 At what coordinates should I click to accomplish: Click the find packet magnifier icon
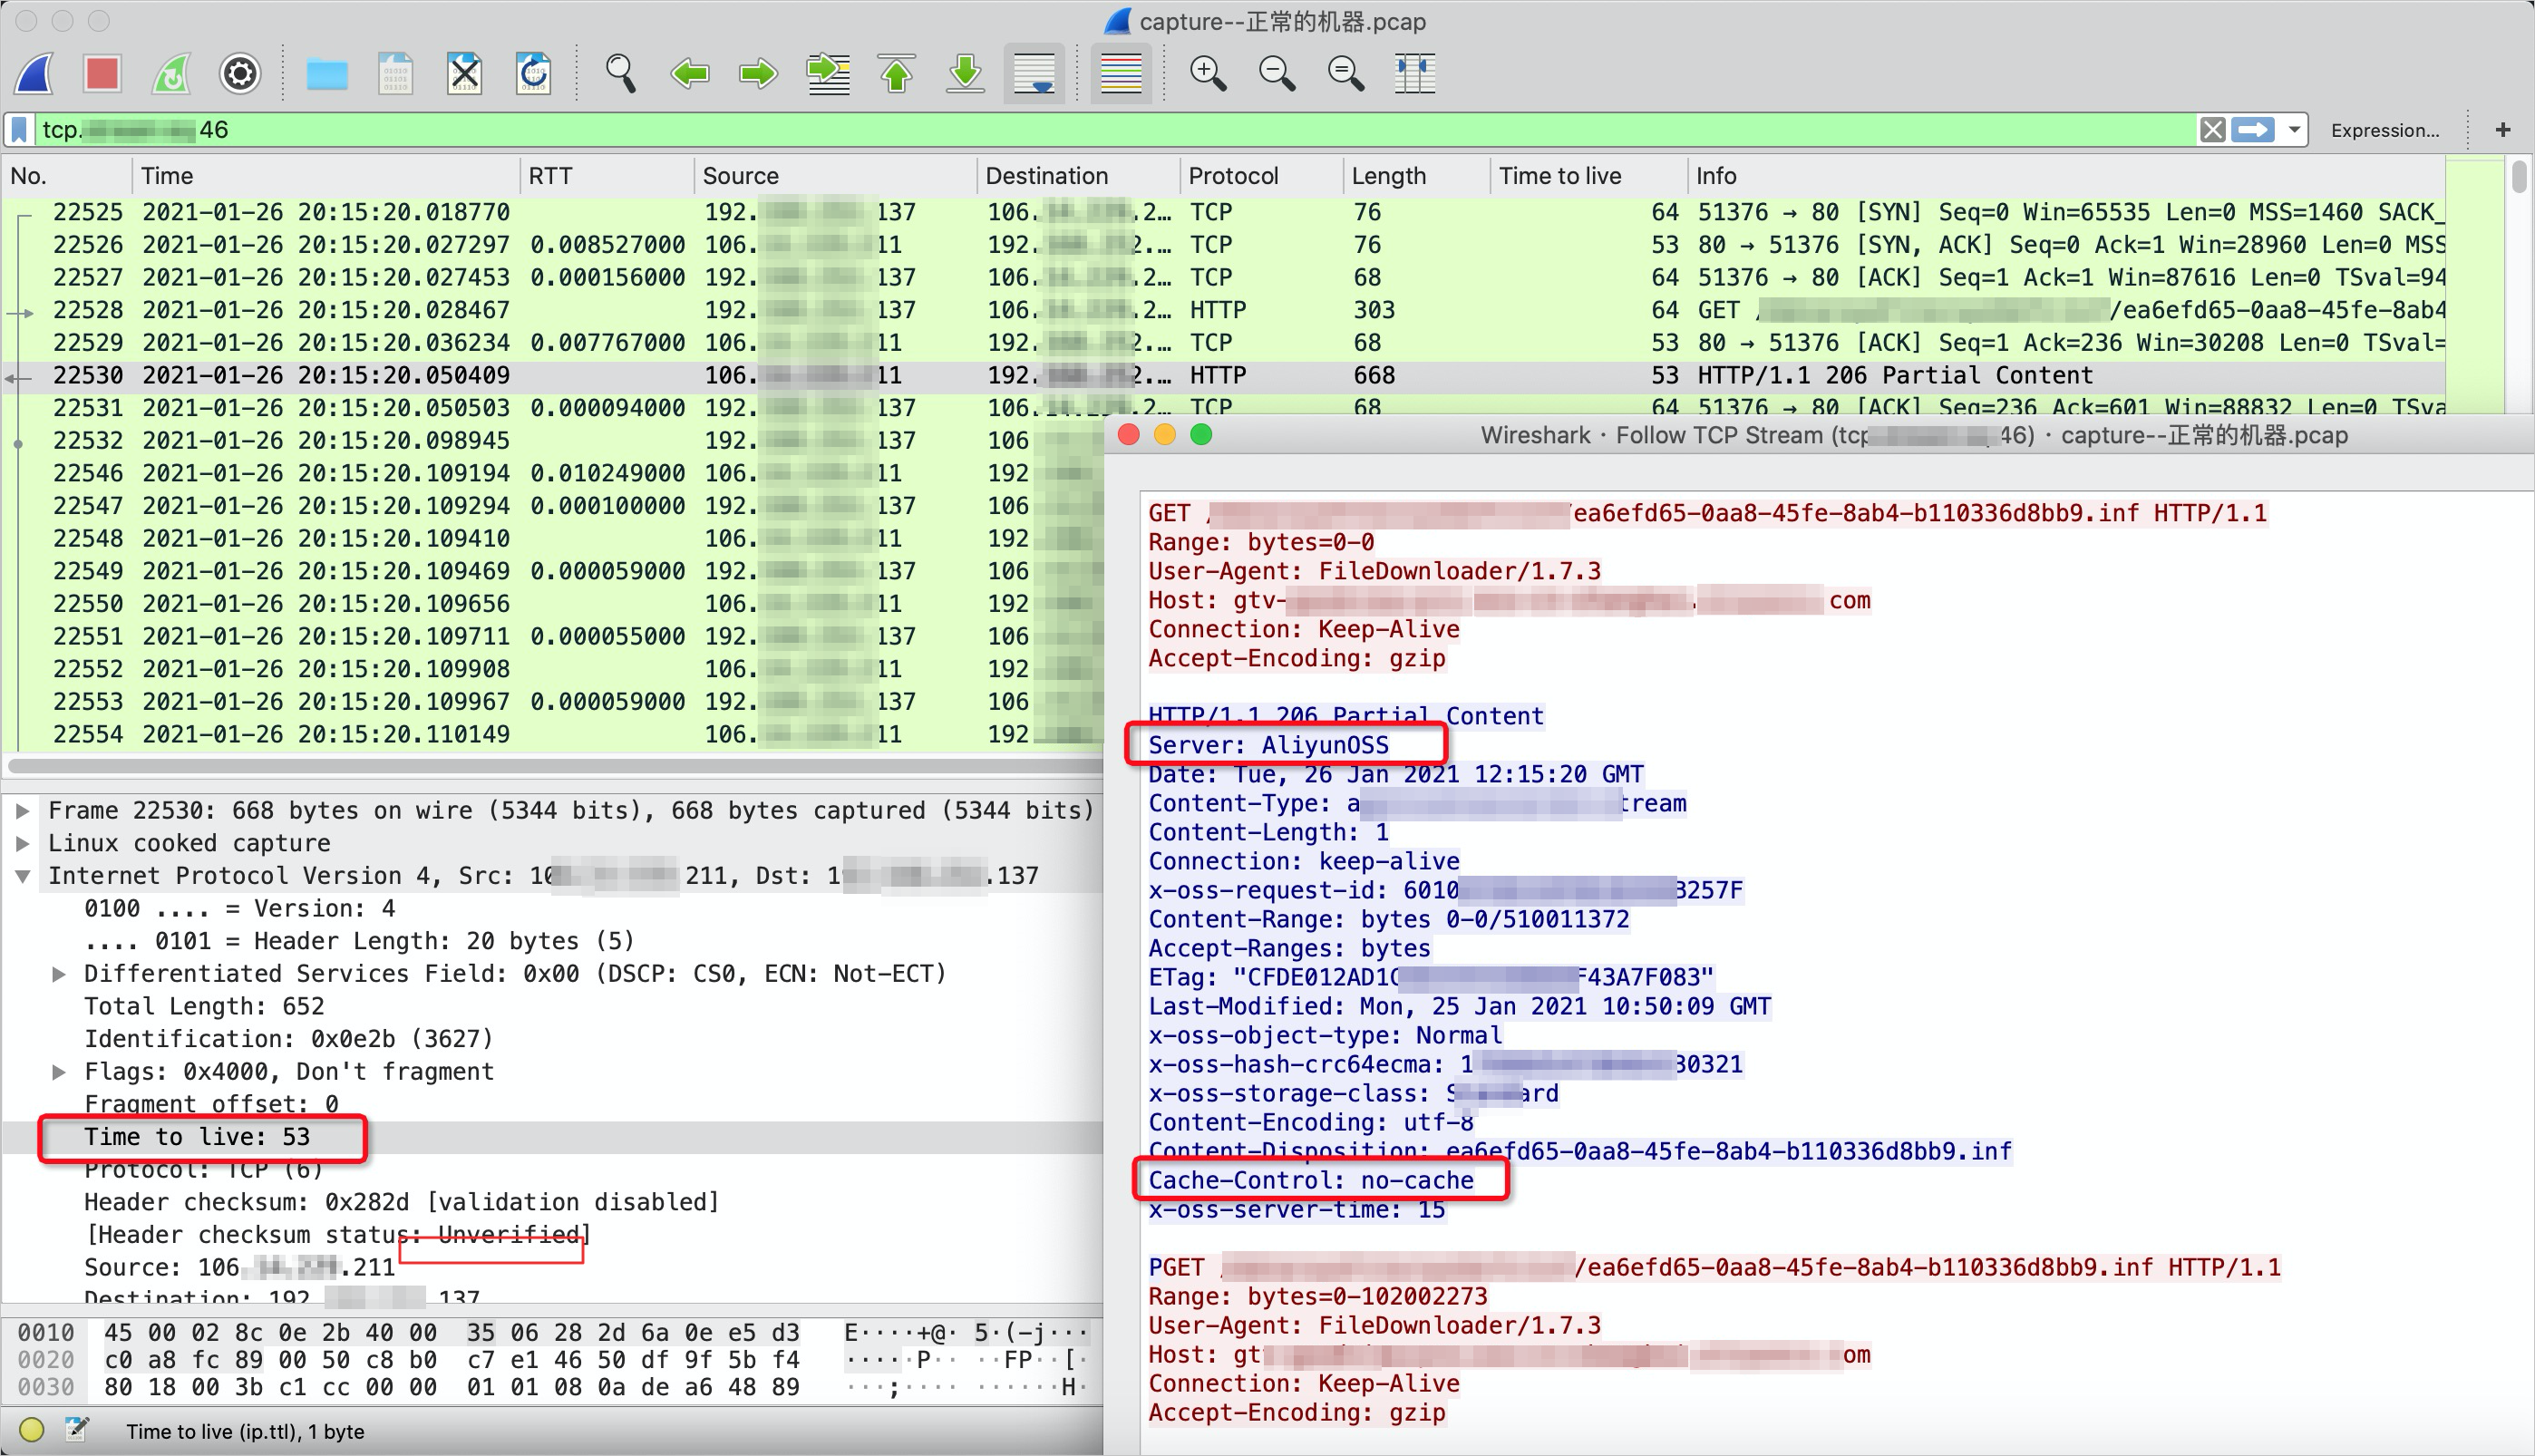tap(620, 74)
